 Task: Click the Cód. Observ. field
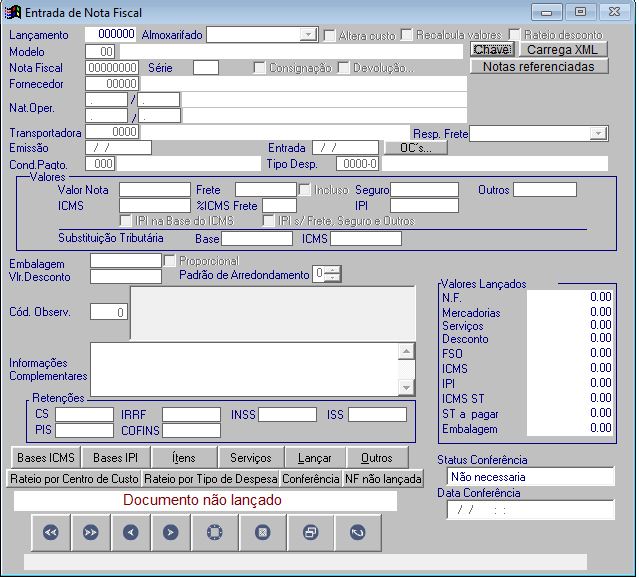109,312
